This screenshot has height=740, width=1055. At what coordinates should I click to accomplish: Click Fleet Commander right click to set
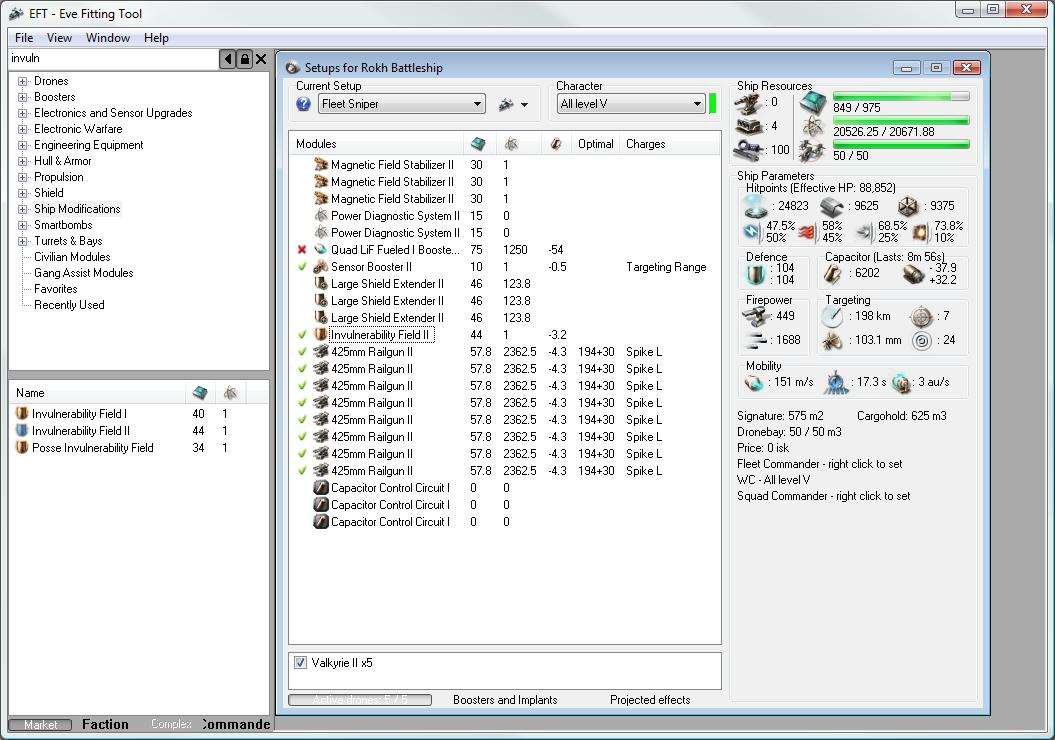pos(820,464)
